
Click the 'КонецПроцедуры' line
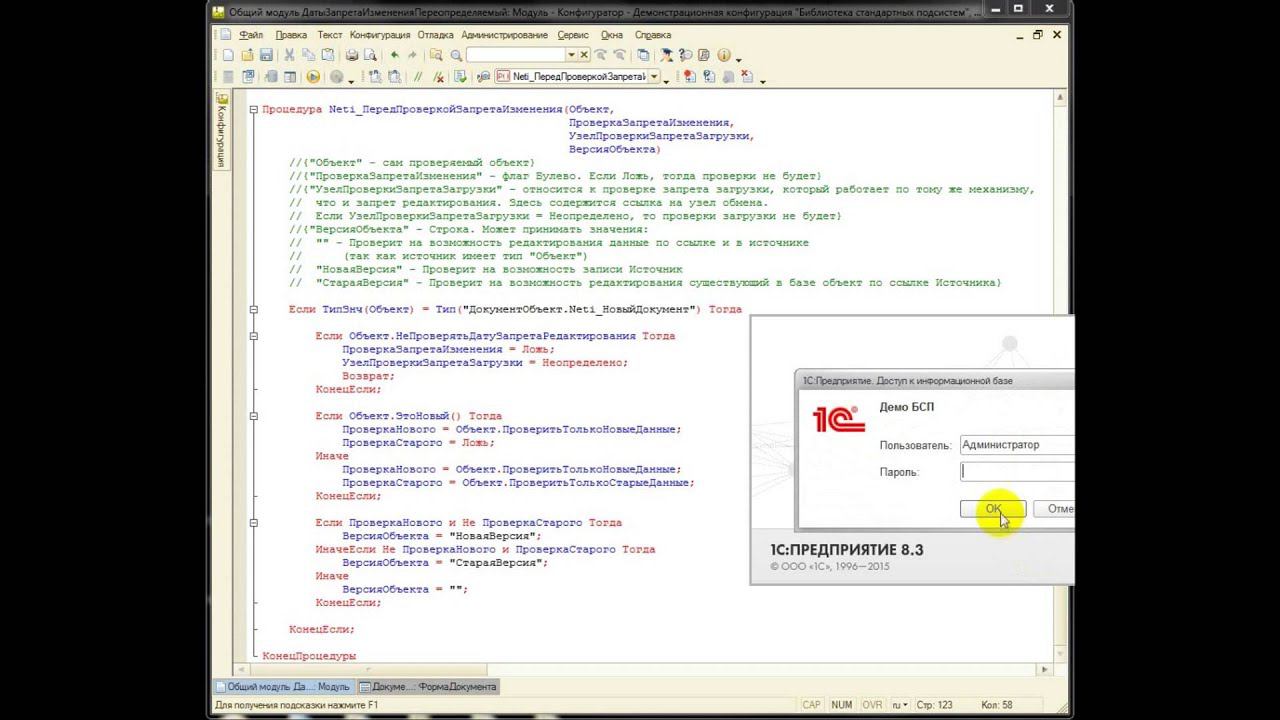click(309, 656)
